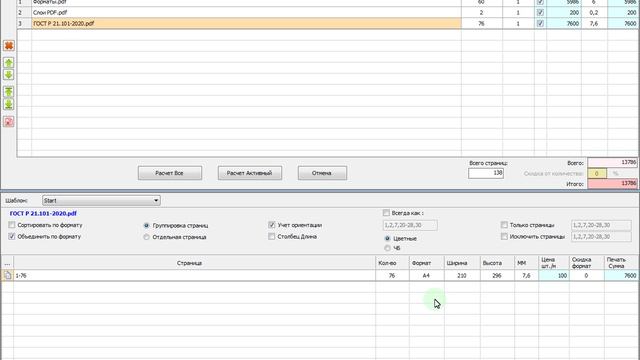Click the orange delete-file icon
The width and height of the screenshot is (640, 360).
tap(9, 45)
